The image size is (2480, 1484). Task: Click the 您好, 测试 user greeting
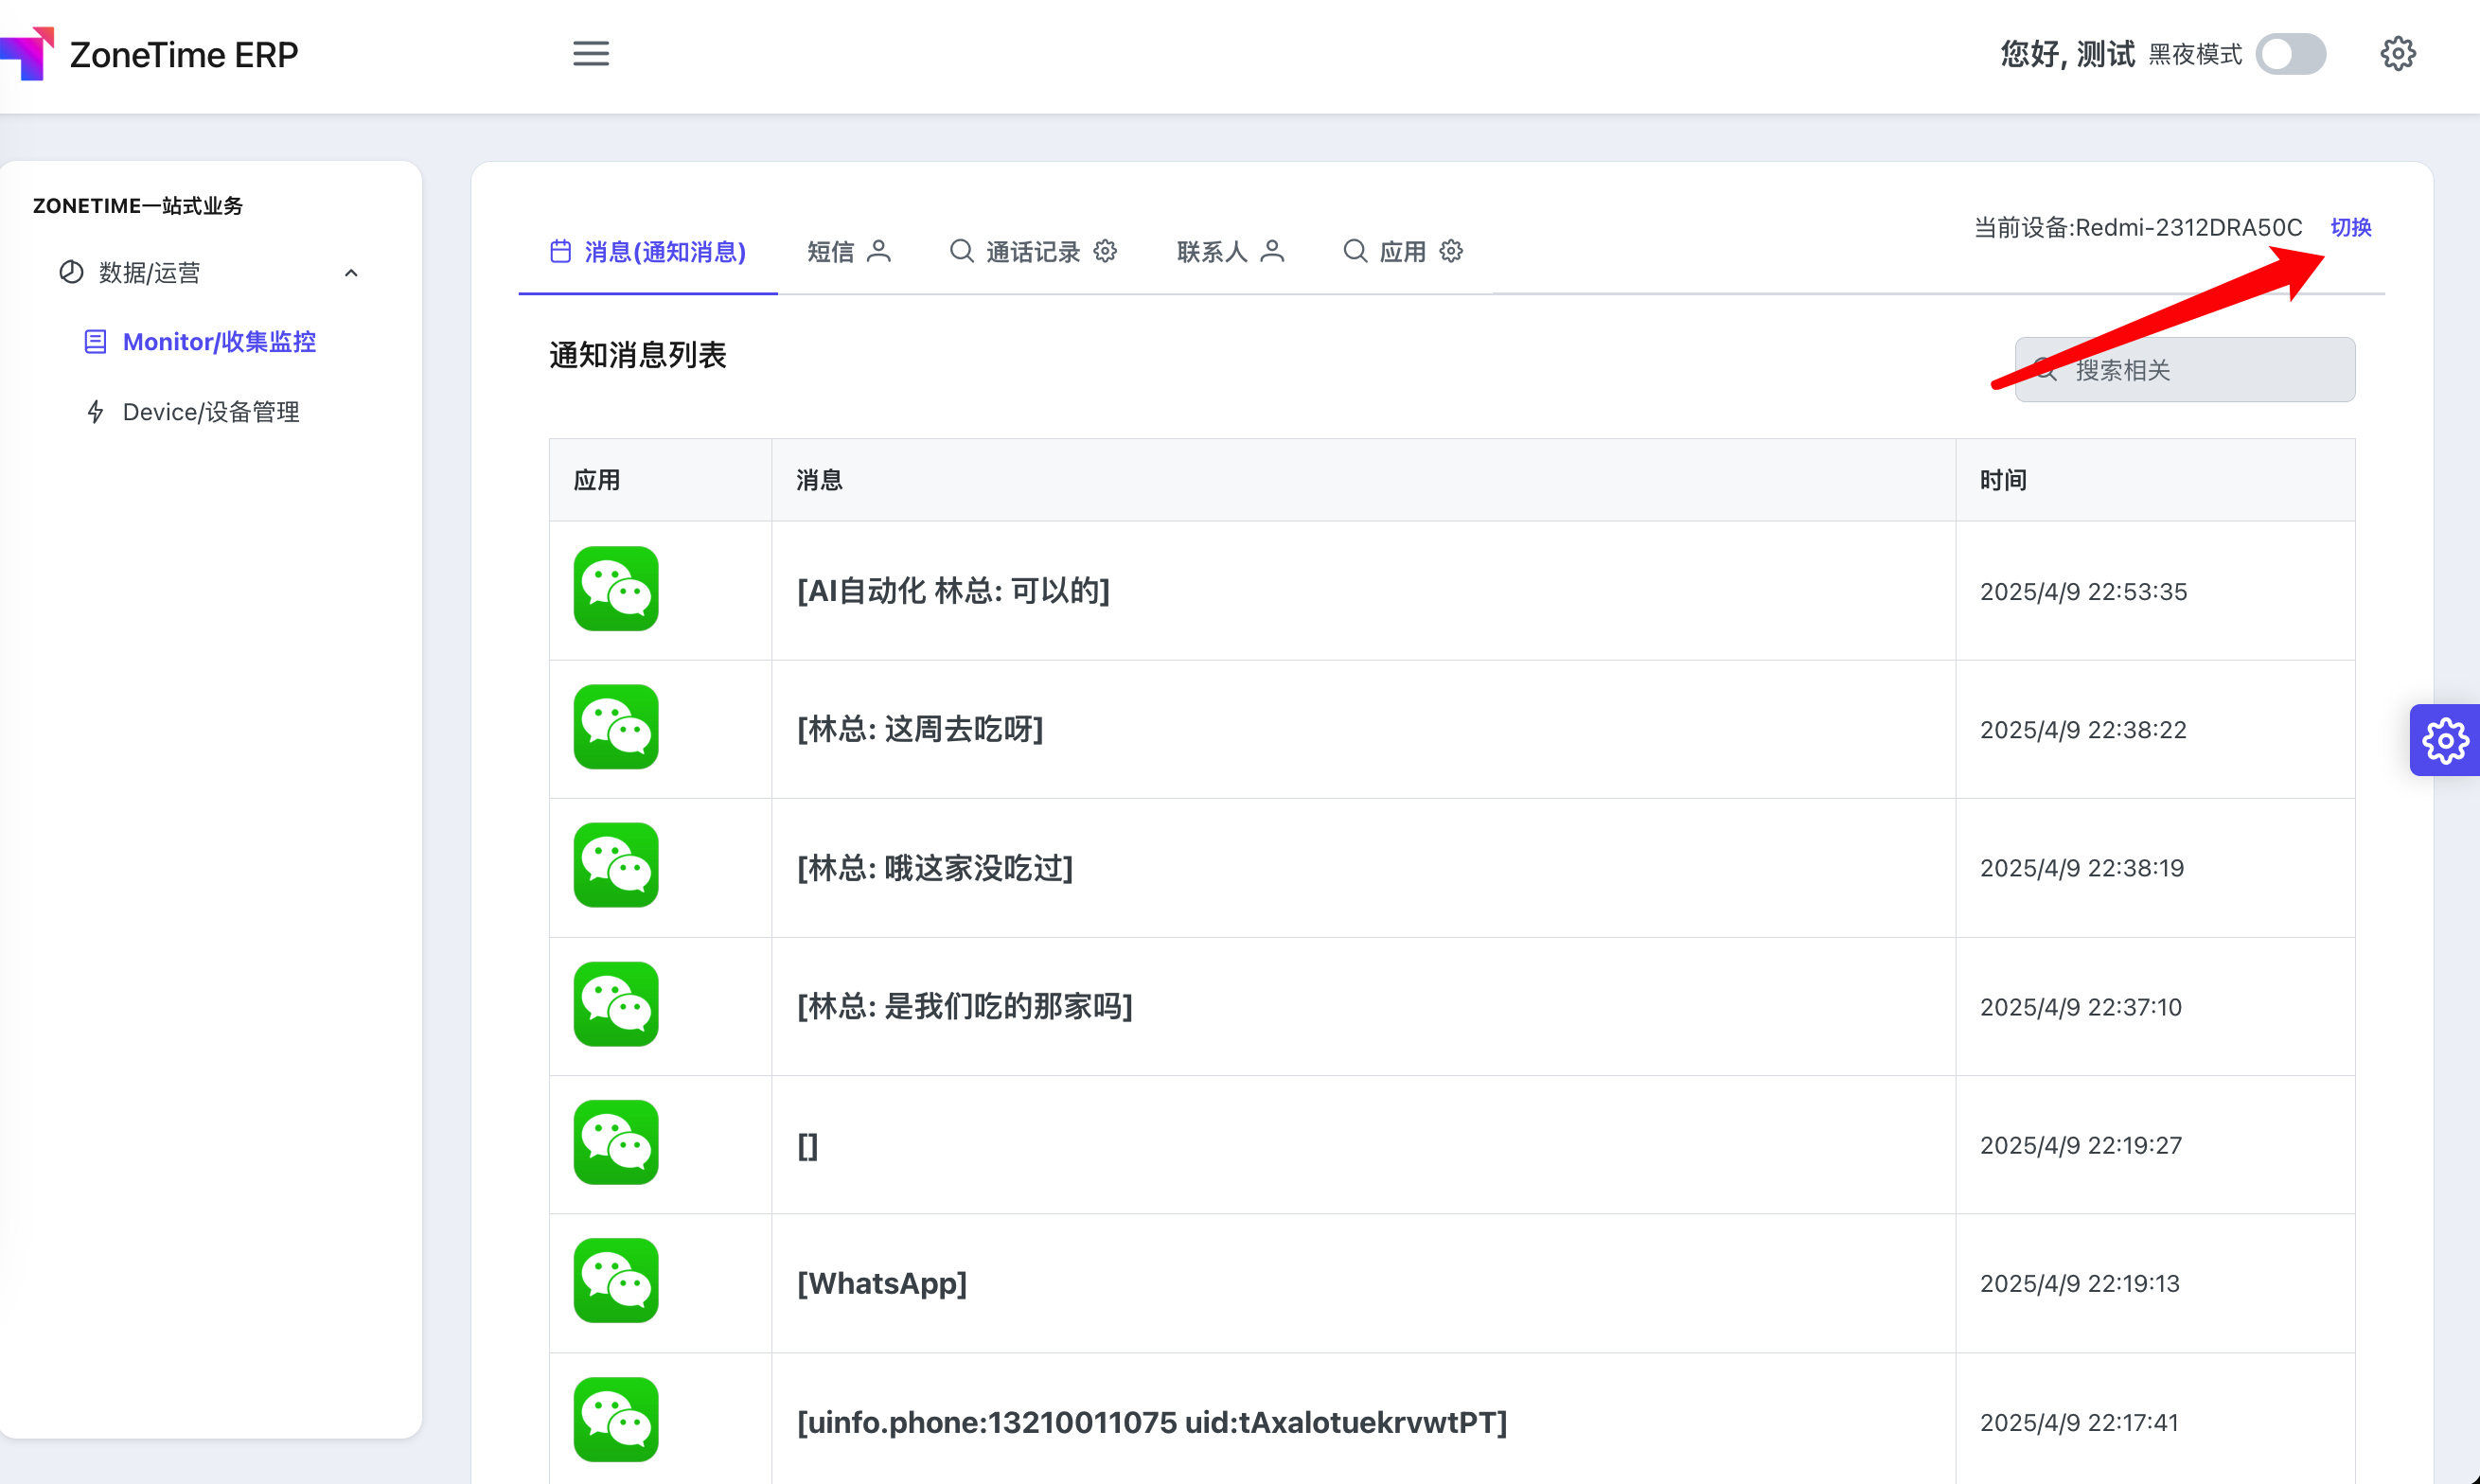pyautogui.click(x=2068, y=54)
